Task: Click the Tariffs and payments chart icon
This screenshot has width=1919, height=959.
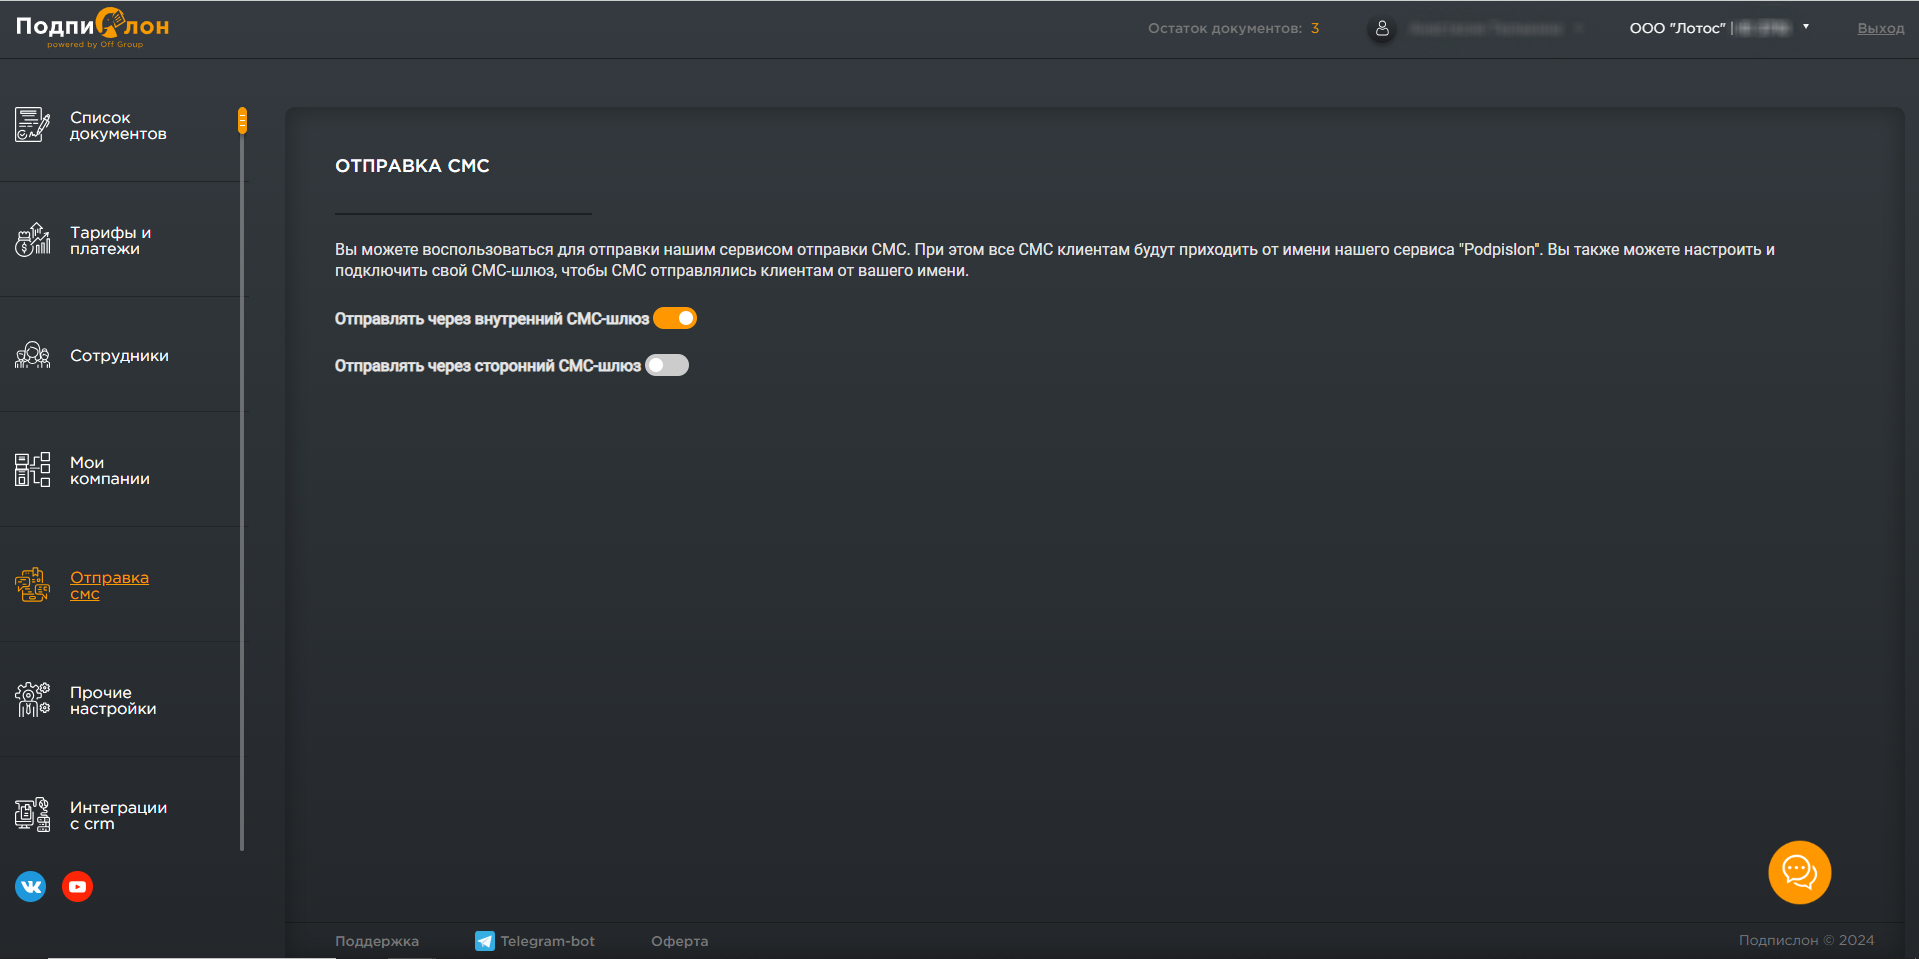Action: (32, 240)
